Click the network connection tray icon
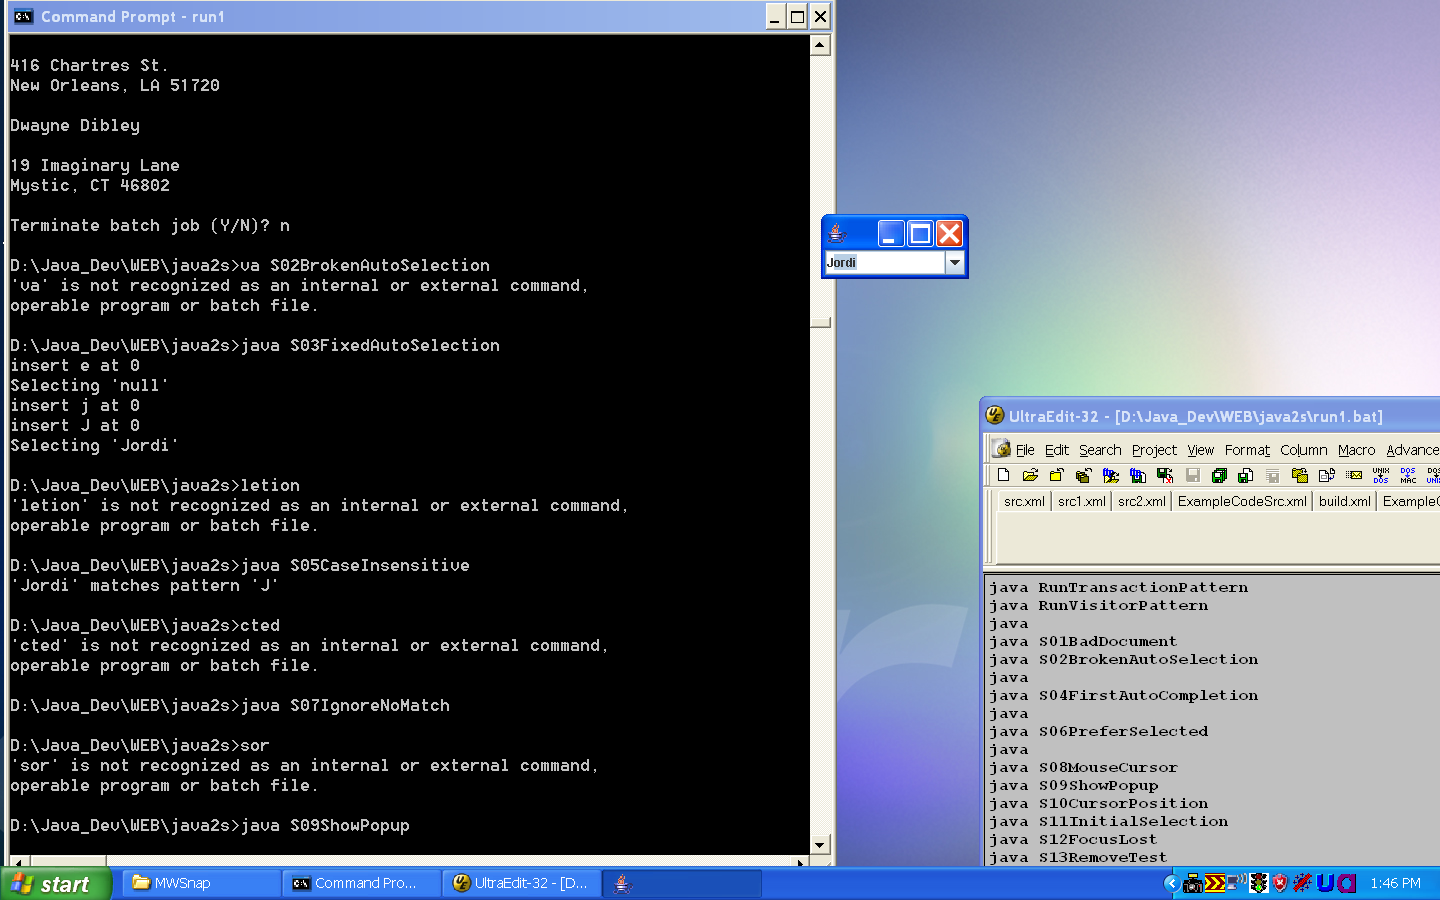The width and height of the screenshot is (1440, 900). point(1237,881)
